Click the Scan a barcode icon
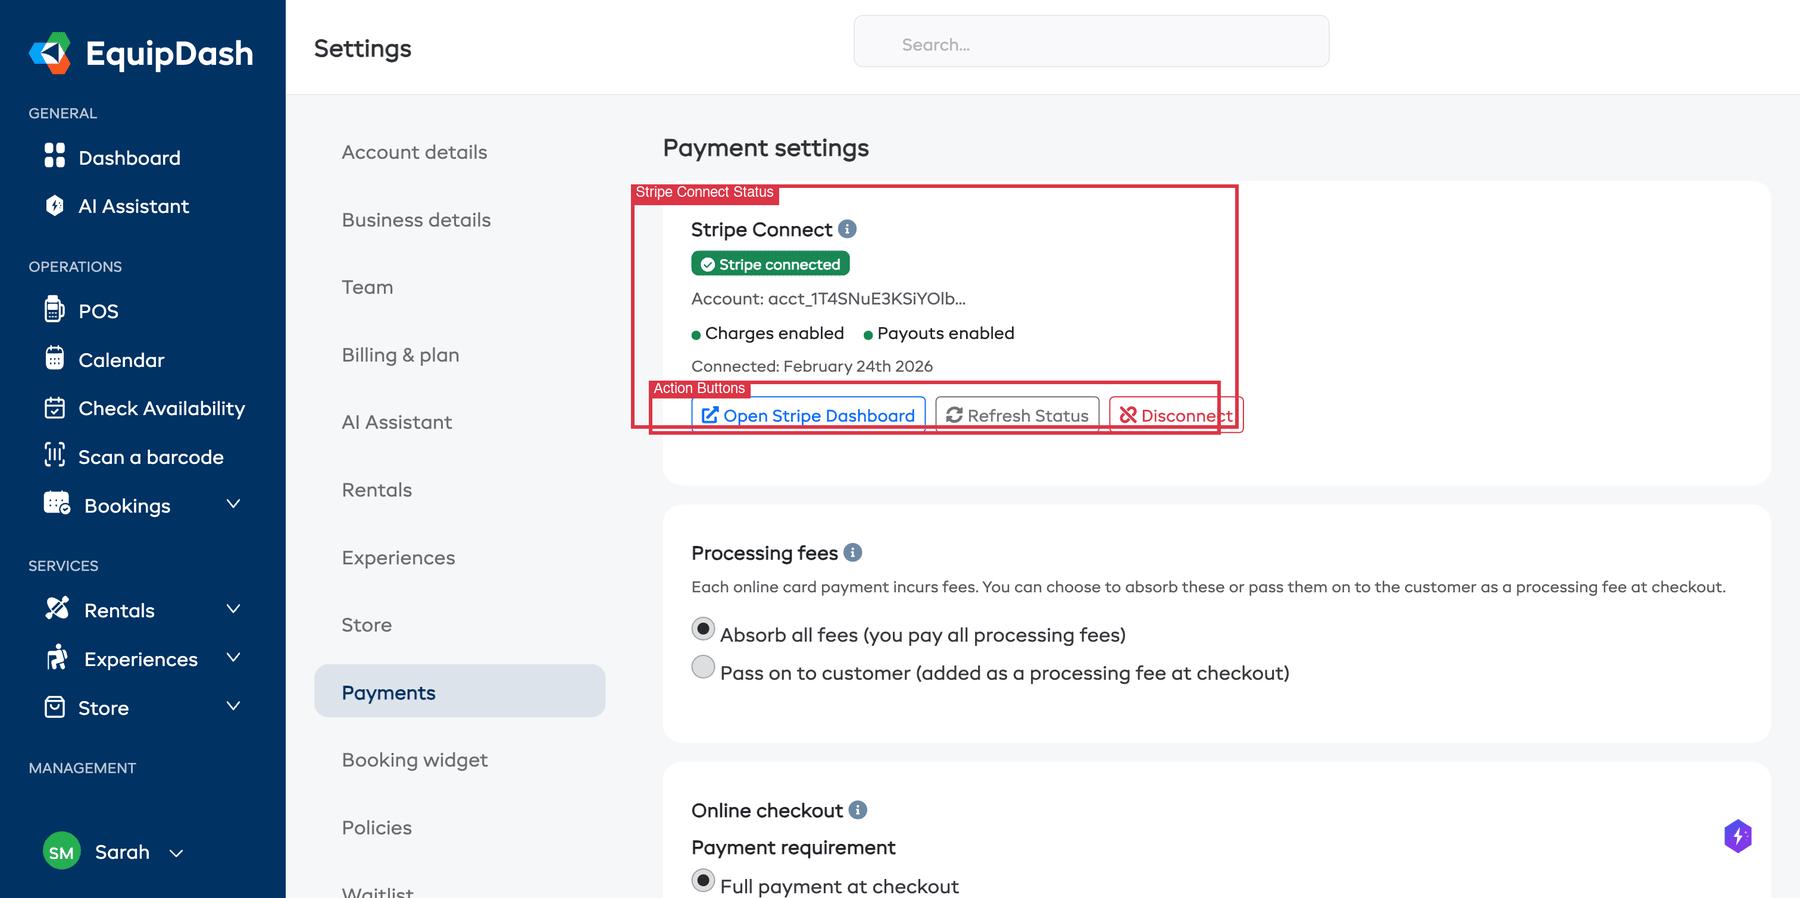 55,455
